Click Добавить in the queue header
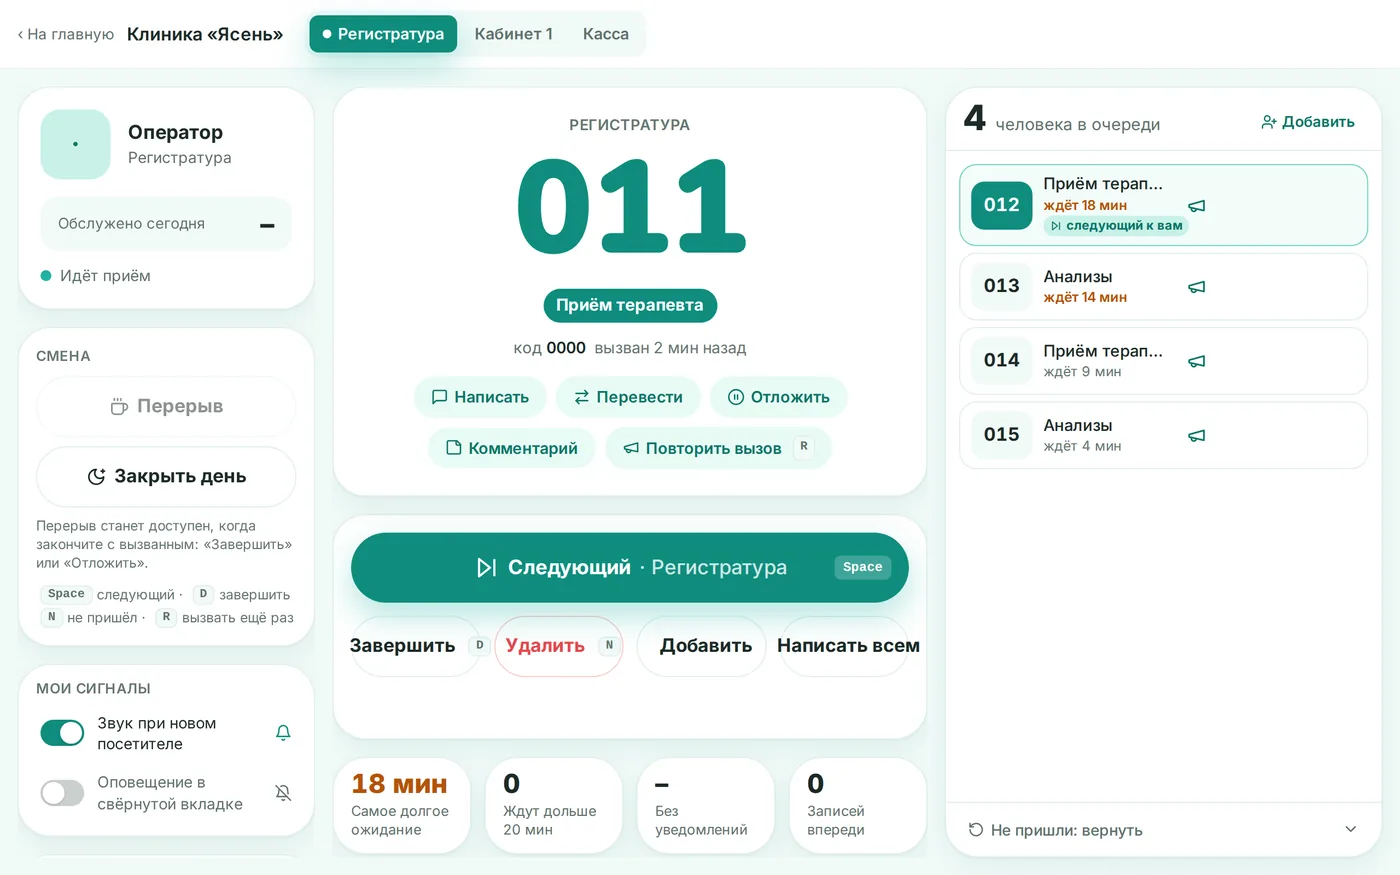The width and height of the screenshot is (1400, 875). coord(1308,122)
